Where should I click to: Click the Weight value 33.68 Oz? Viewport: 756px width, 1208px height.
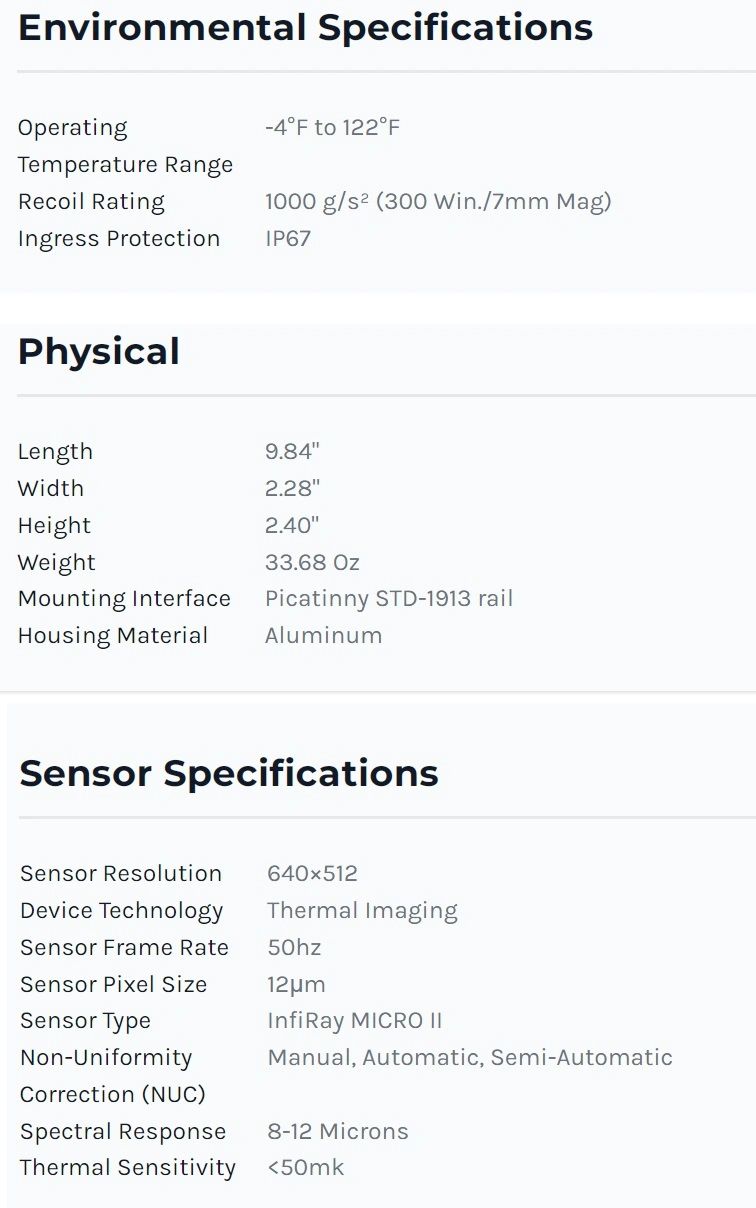[x=312, y=562]
